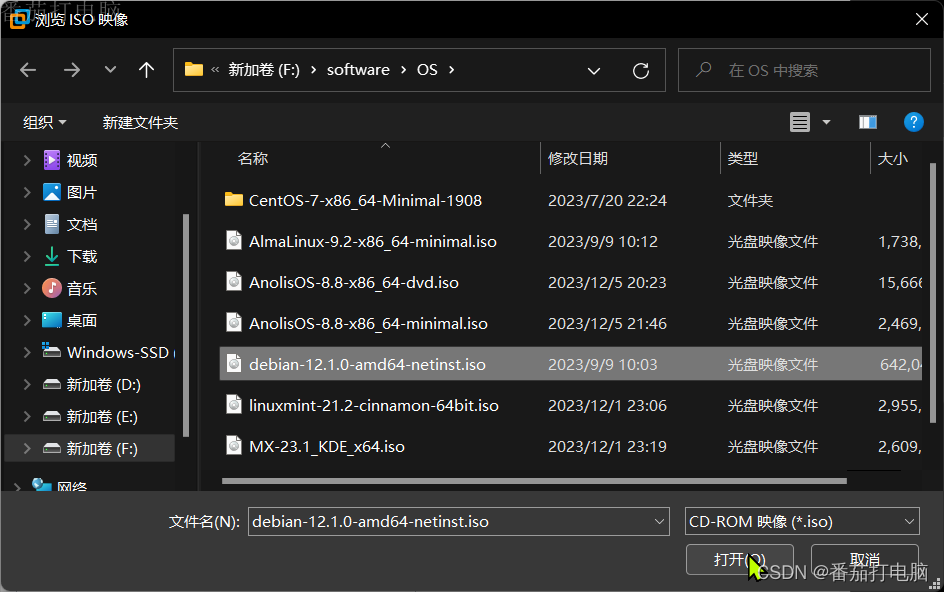Expand the 视频 tree node

[26, 160]
